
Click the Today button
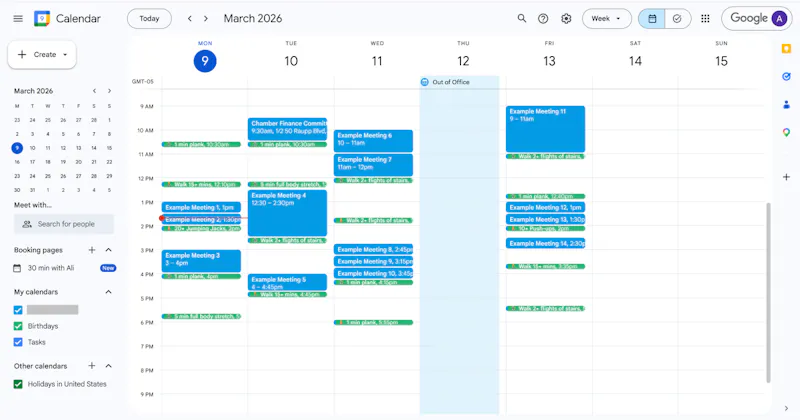coord(149,18)
